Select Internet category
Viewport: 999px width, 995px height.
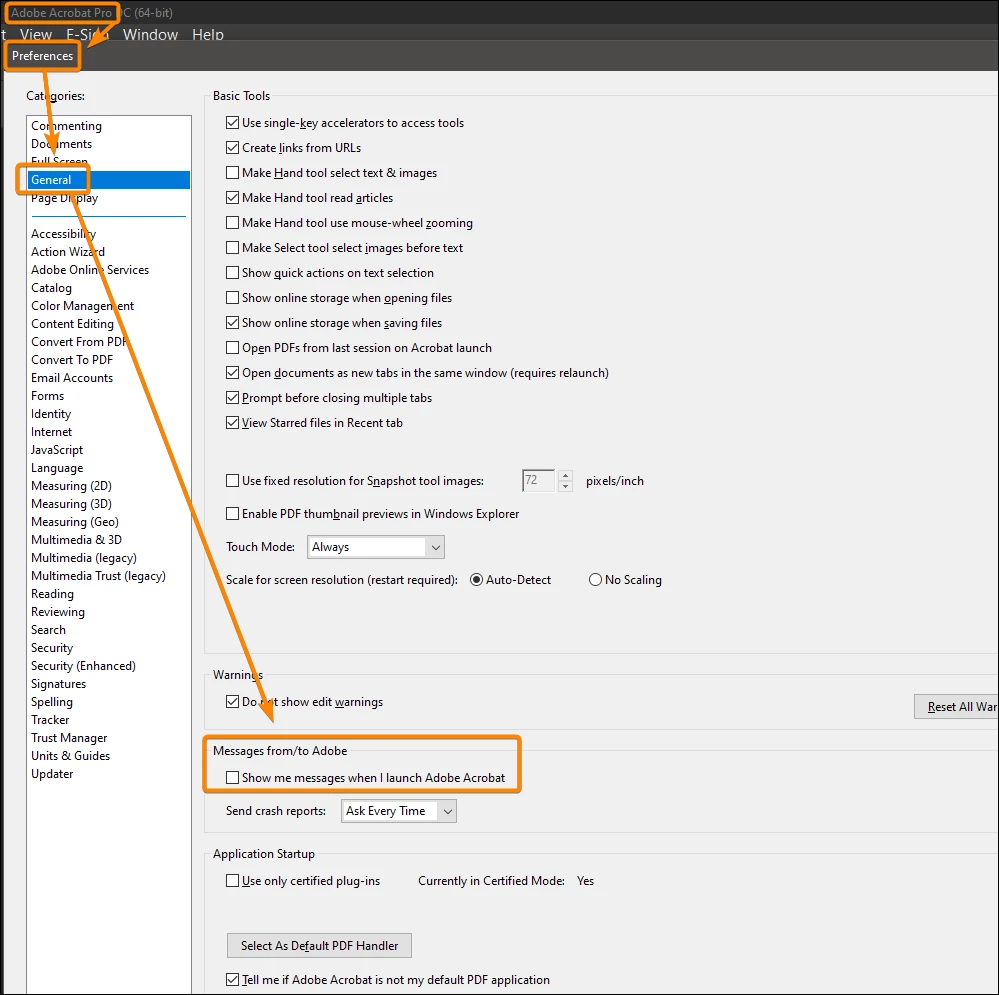51,431
